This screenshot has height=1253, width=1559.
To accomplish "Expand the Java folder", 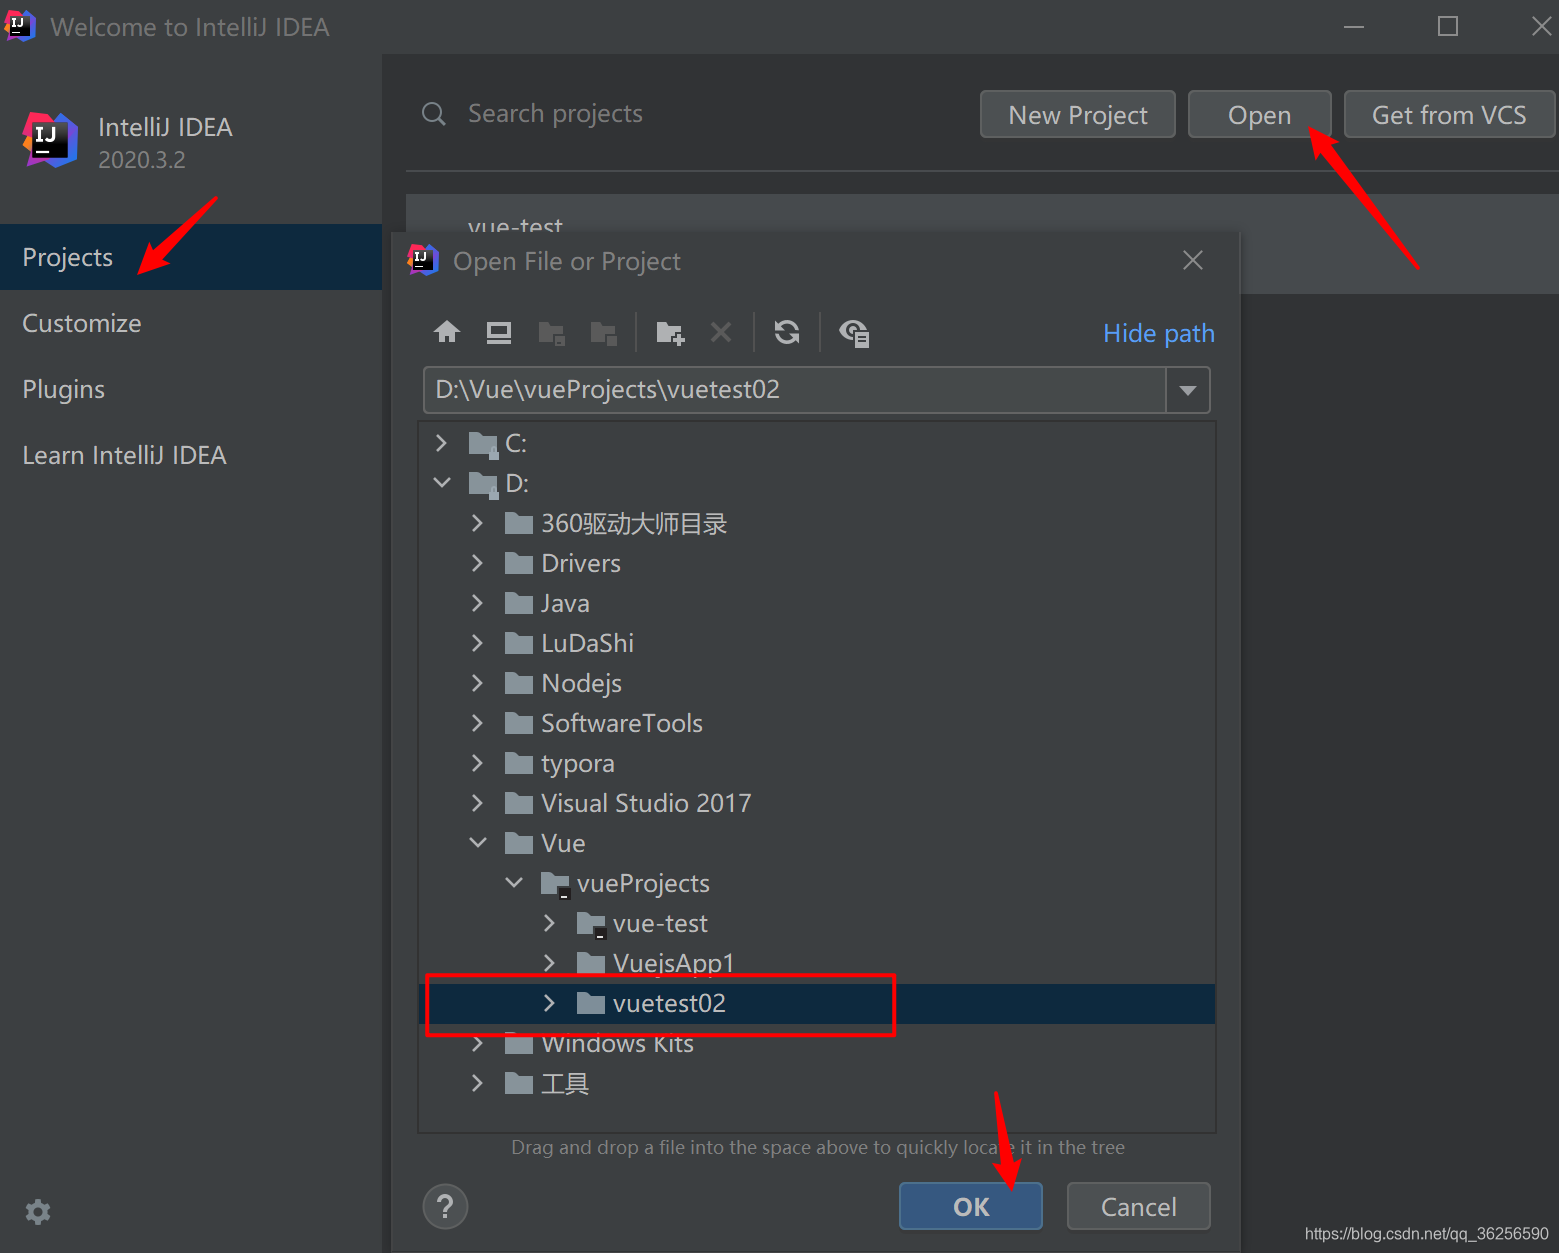I will (x=477, y=603).
